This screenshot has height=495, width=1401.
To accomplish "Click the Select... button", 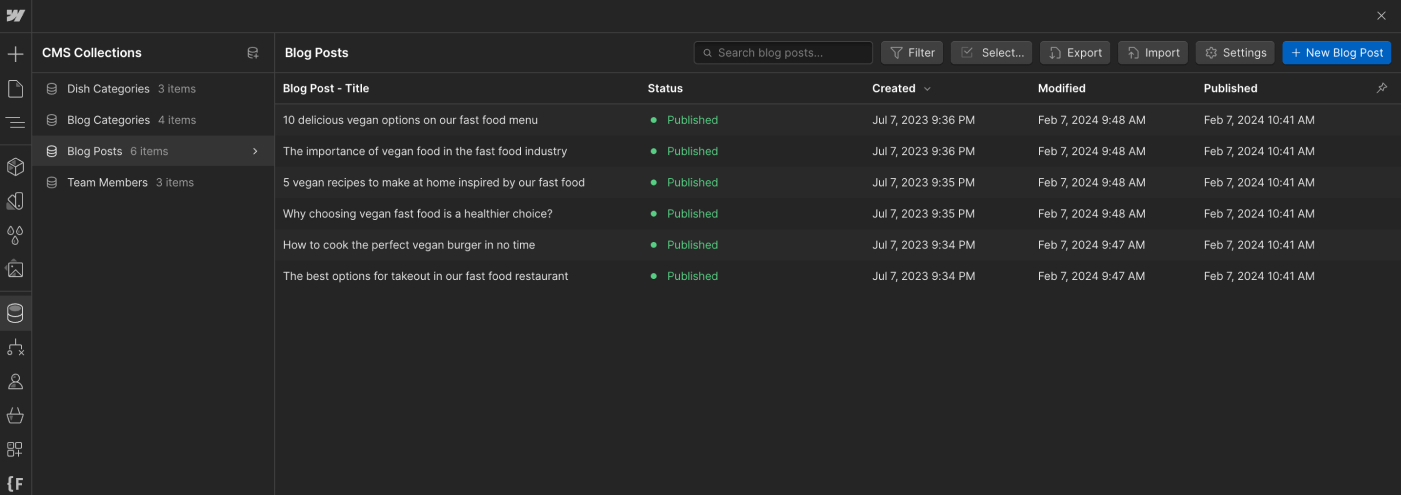I will pyautogui.click(x=991, y=53).
